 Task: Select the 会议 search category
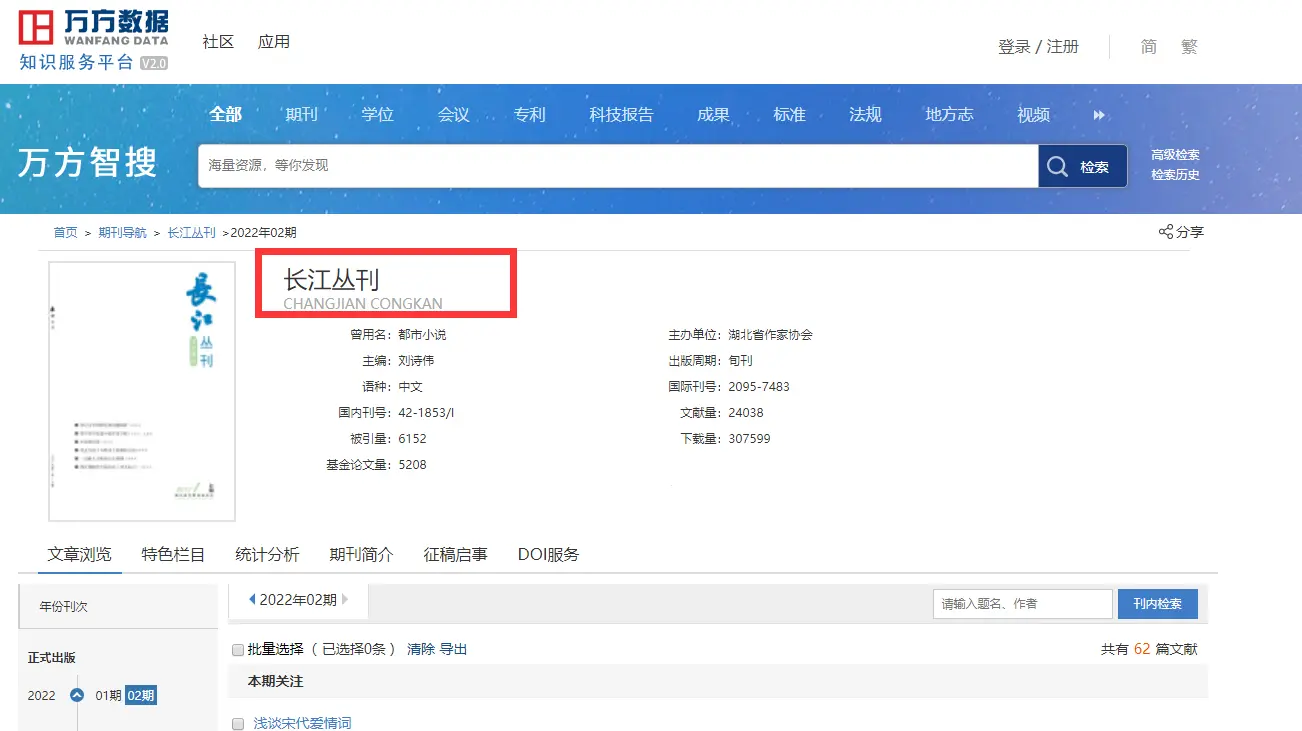pyautogui.click(x=454, y=114)
